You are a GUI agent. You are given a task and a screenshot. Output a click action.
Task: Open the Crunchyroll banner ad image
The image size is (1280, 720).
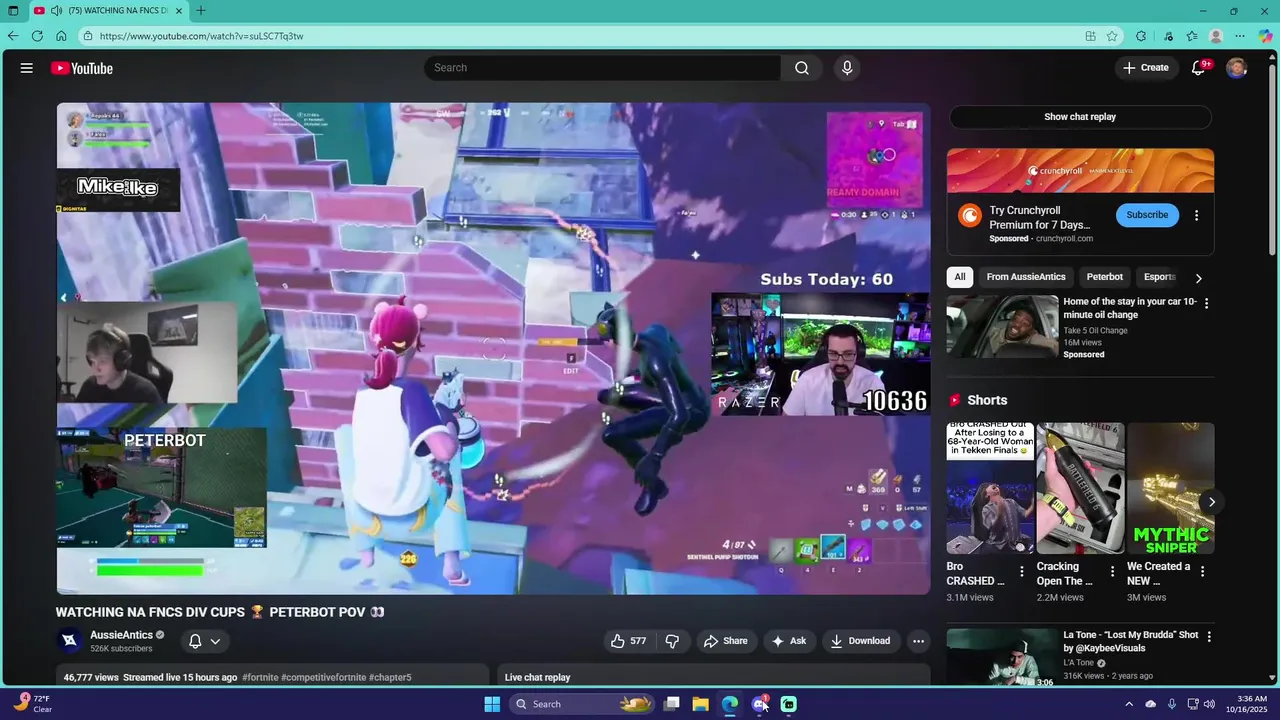tap(1080, 170)
